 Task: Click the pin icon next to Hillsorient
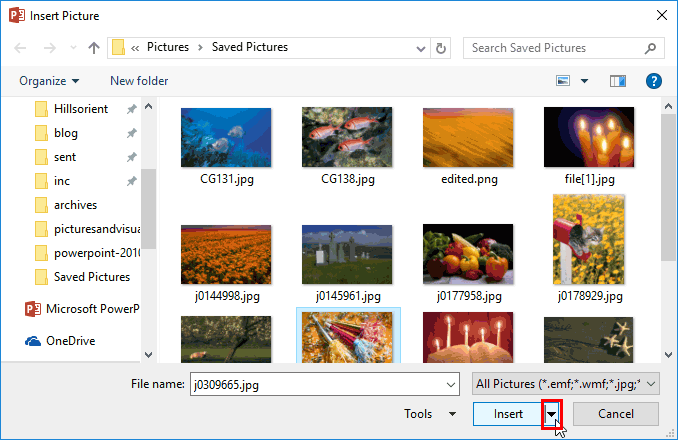131,109
